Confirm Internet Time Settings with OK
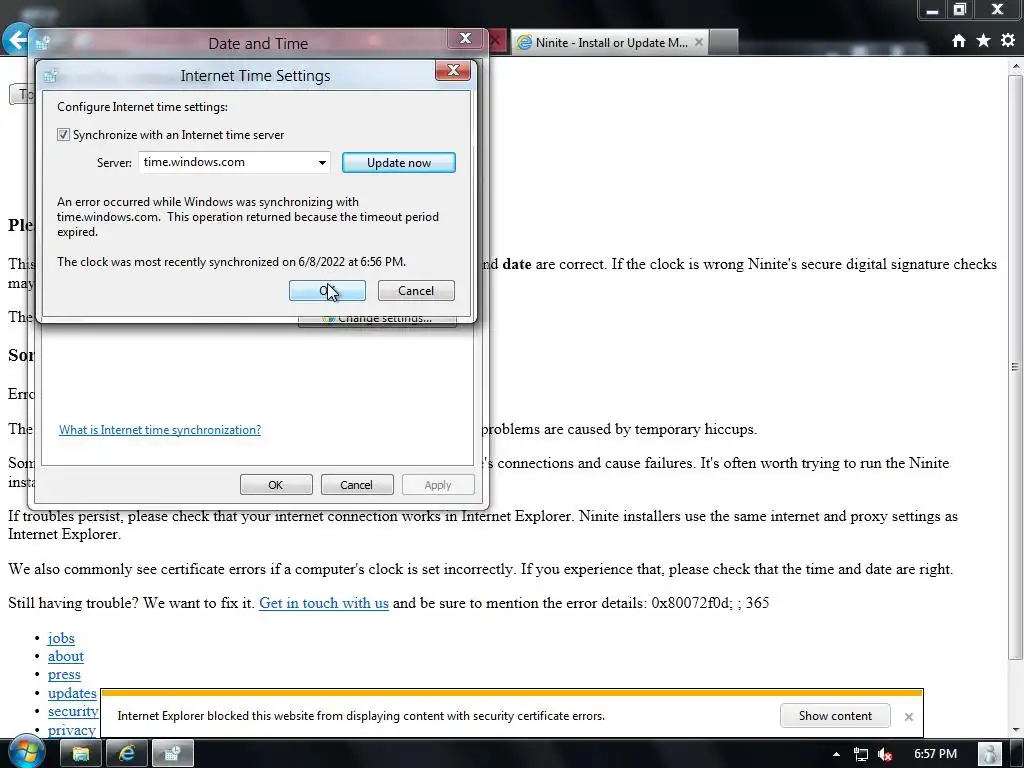This screenshot has width=1024, height=768. 327,291
